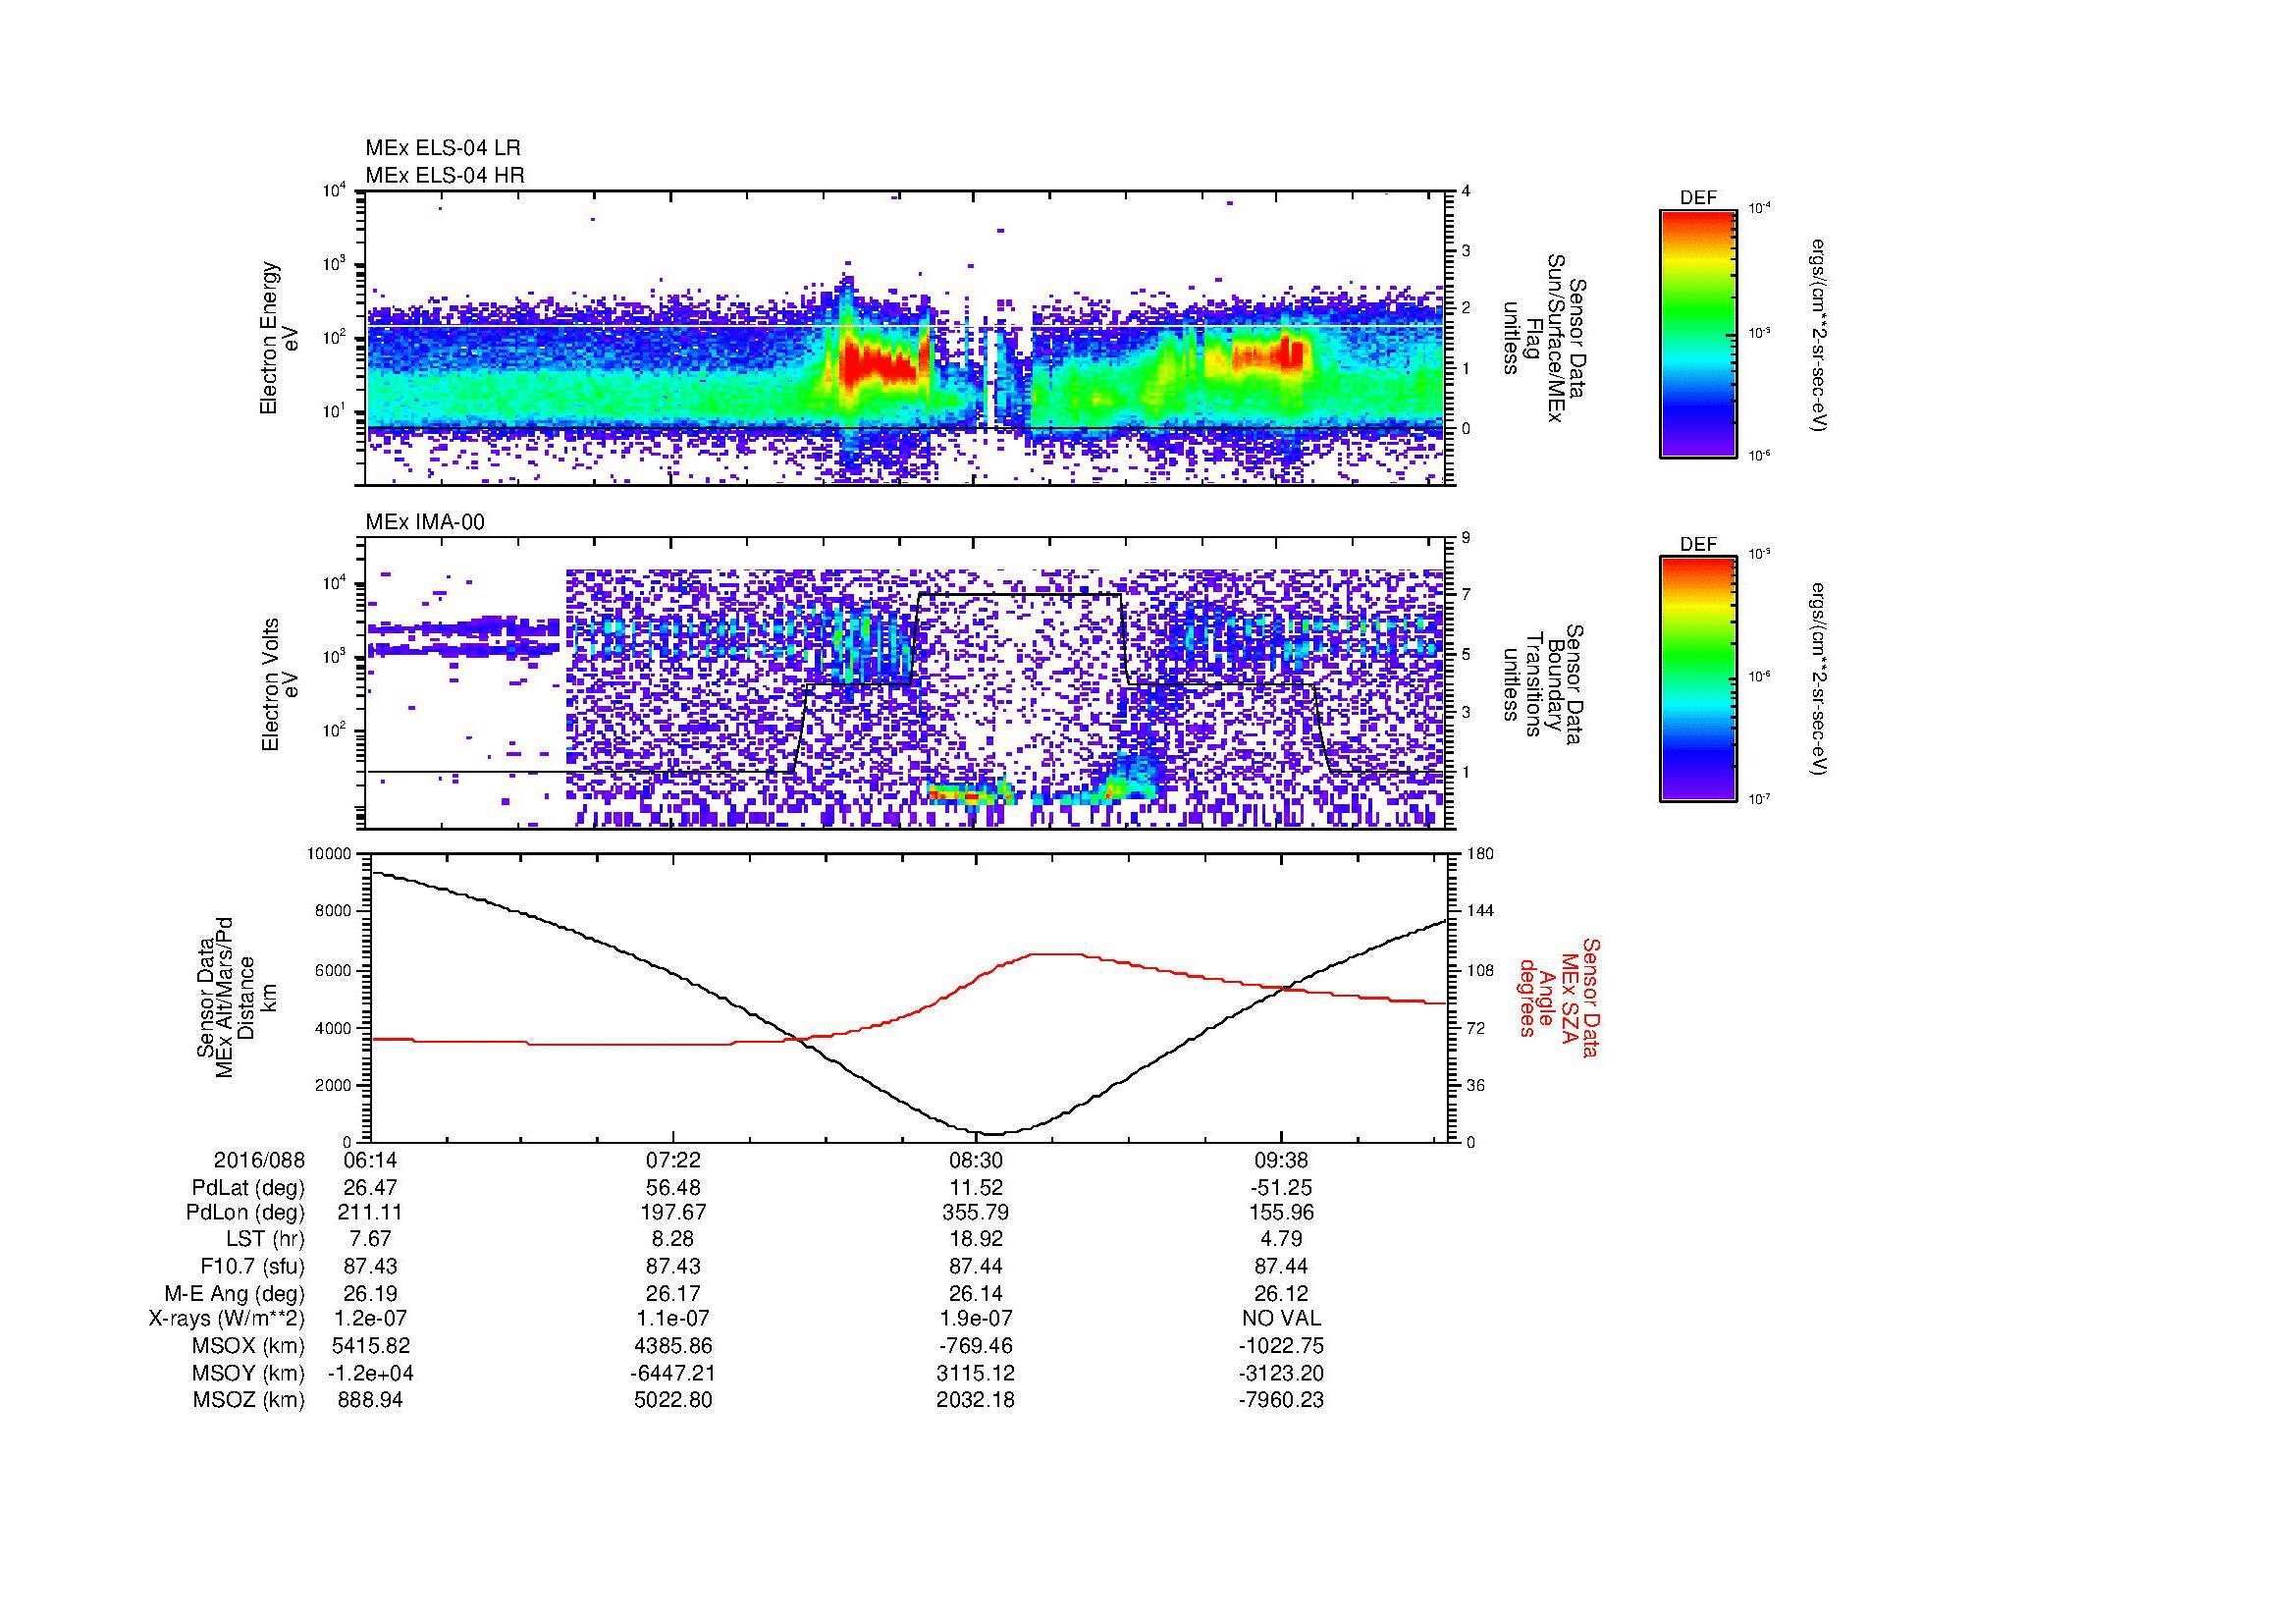The image size is (2296, 1623).
Task: Select the 'MEx IMA-00' panel title
Action: [x=425, y=522]
